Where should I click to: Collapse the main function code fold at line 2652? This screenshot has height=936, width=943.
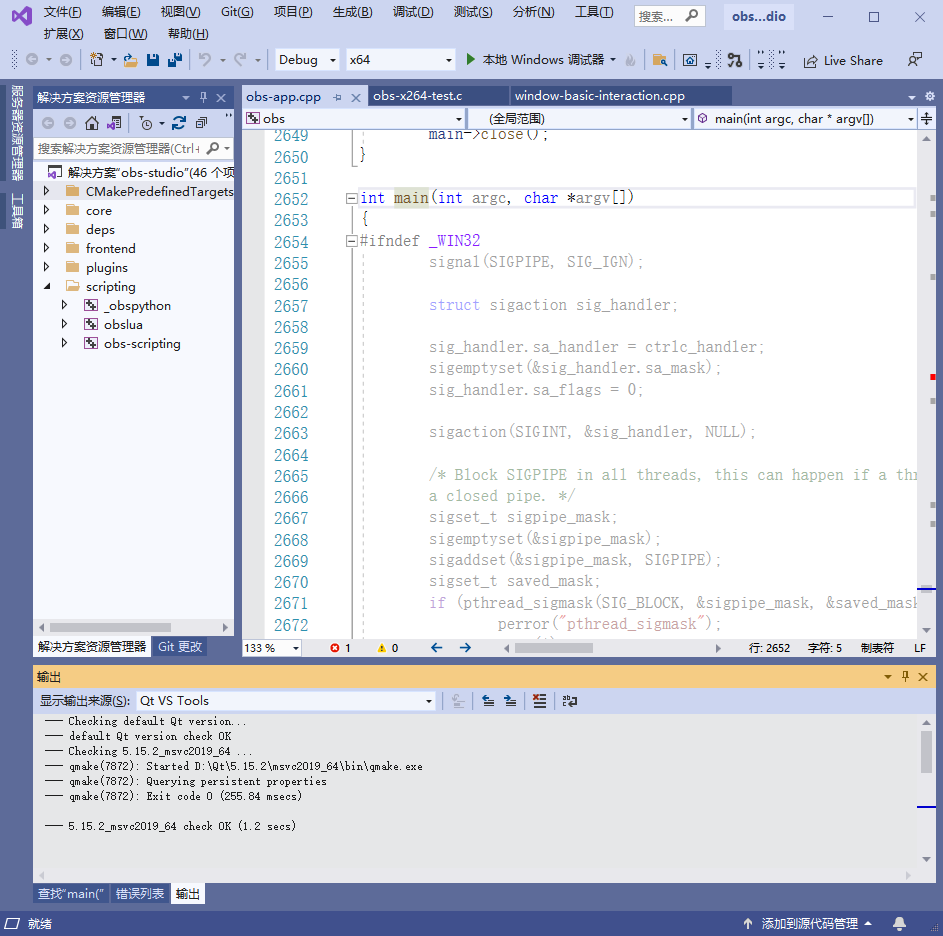352,199
